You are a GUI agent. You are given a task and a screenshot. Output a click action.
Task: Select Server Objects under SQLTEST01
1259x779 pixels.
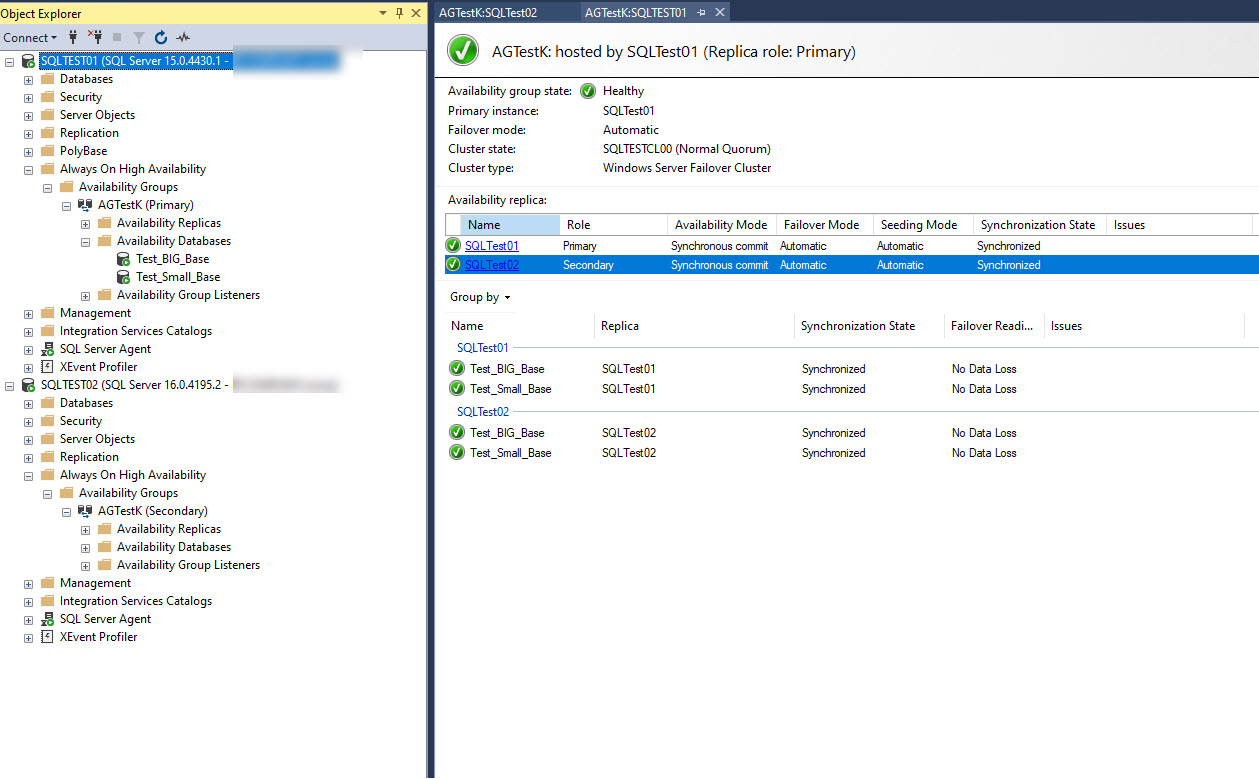pyautogui.click(x=97, y=115)
